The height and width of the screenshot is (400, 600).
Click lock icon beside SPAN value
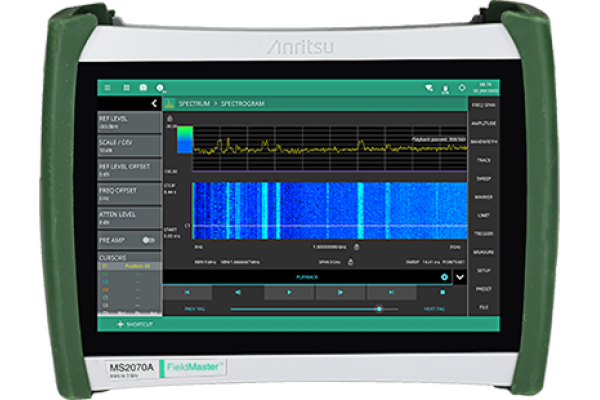(x=351, y=262)
